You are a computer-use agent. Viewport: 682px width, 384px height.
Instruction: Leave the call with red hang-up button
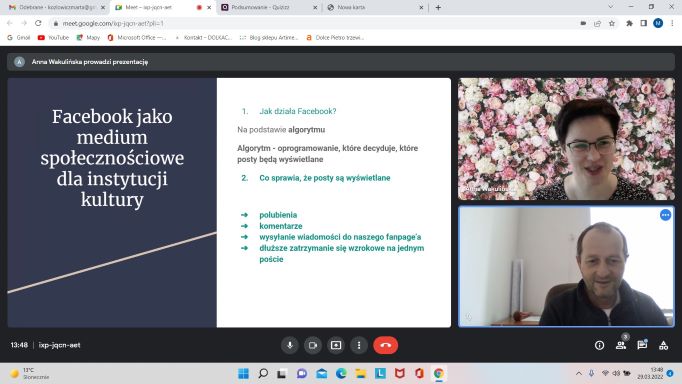click(x=385, y=345)
